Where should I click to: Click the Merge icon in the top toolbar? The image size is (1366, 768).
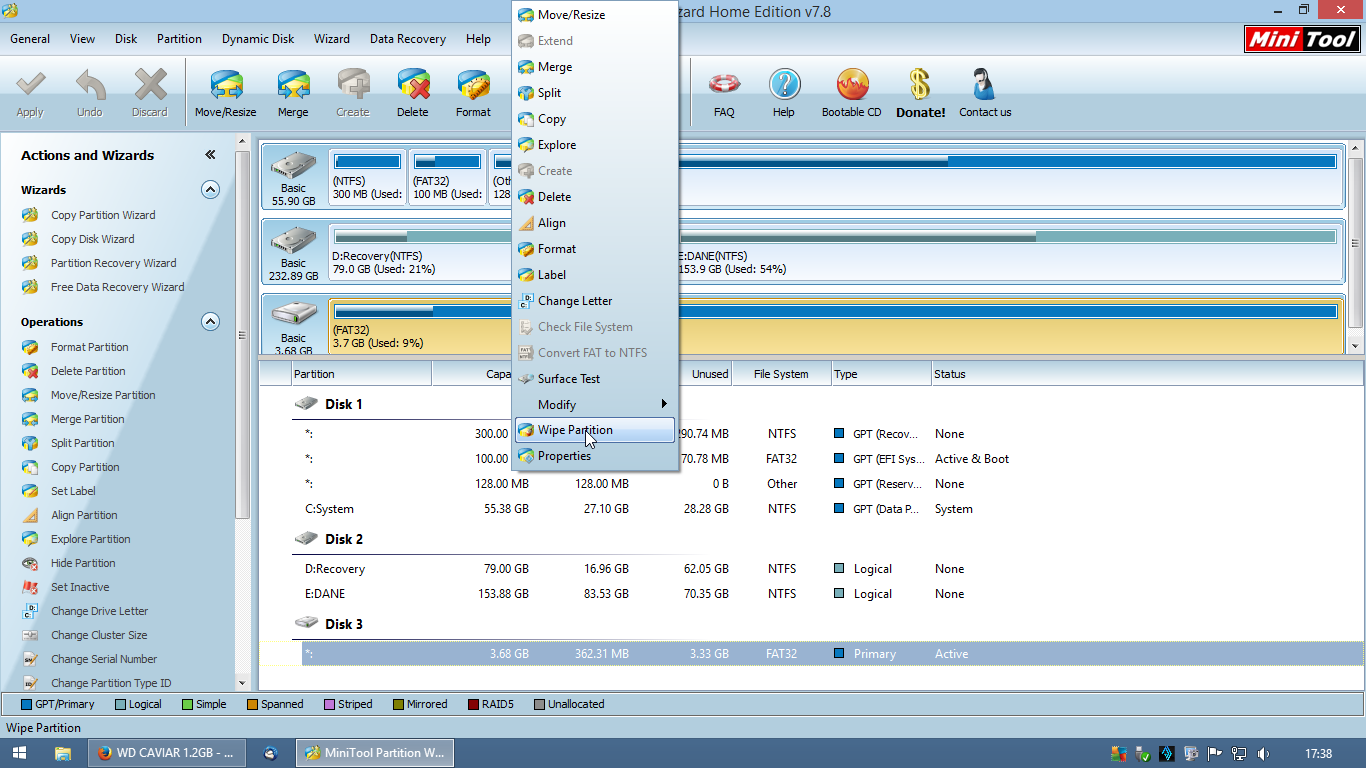293,93
